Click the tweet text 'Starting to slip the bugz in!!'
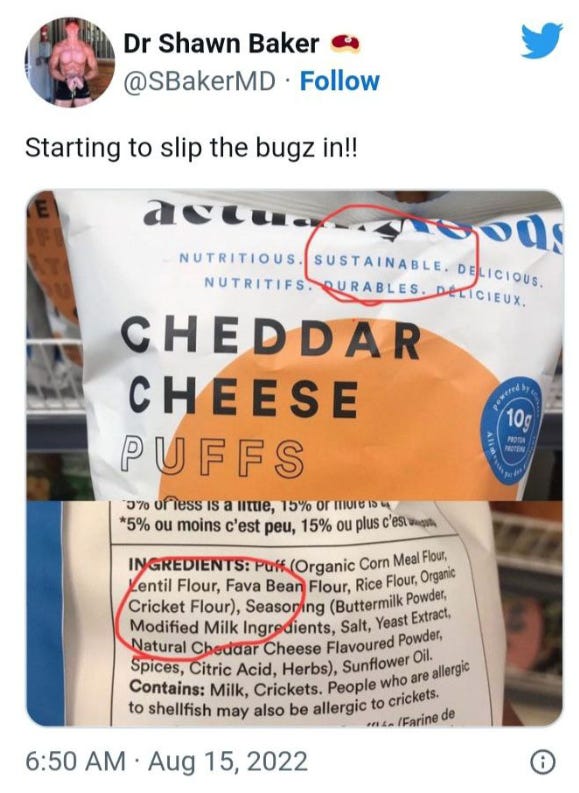 click(x=191, y=149)
